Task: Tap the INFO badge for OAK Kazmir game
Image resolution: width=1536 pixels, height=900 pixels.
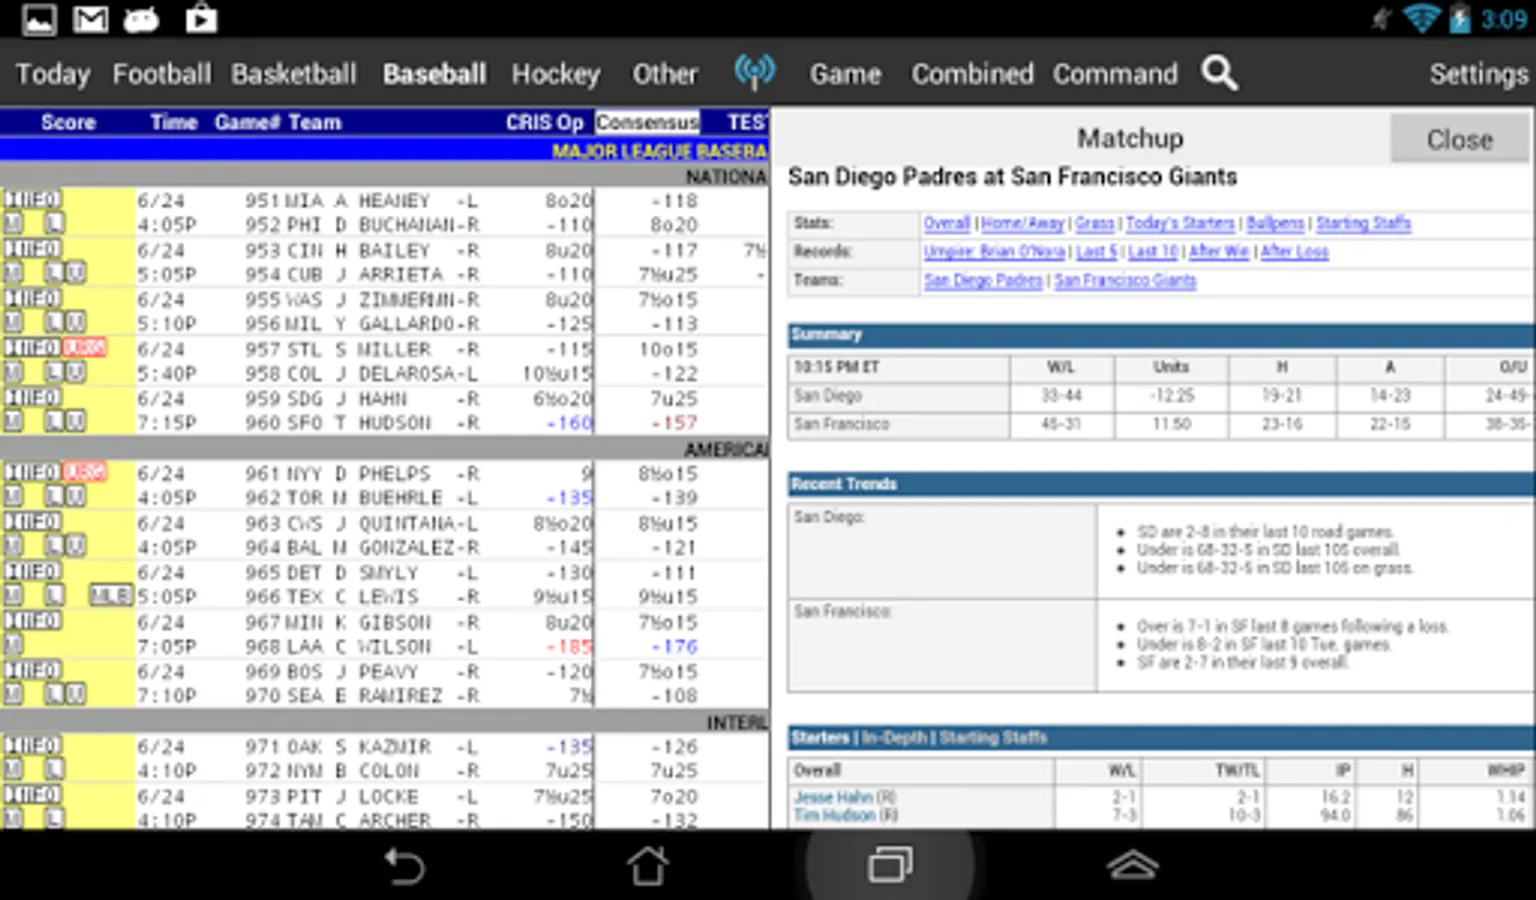Action: 32,745
